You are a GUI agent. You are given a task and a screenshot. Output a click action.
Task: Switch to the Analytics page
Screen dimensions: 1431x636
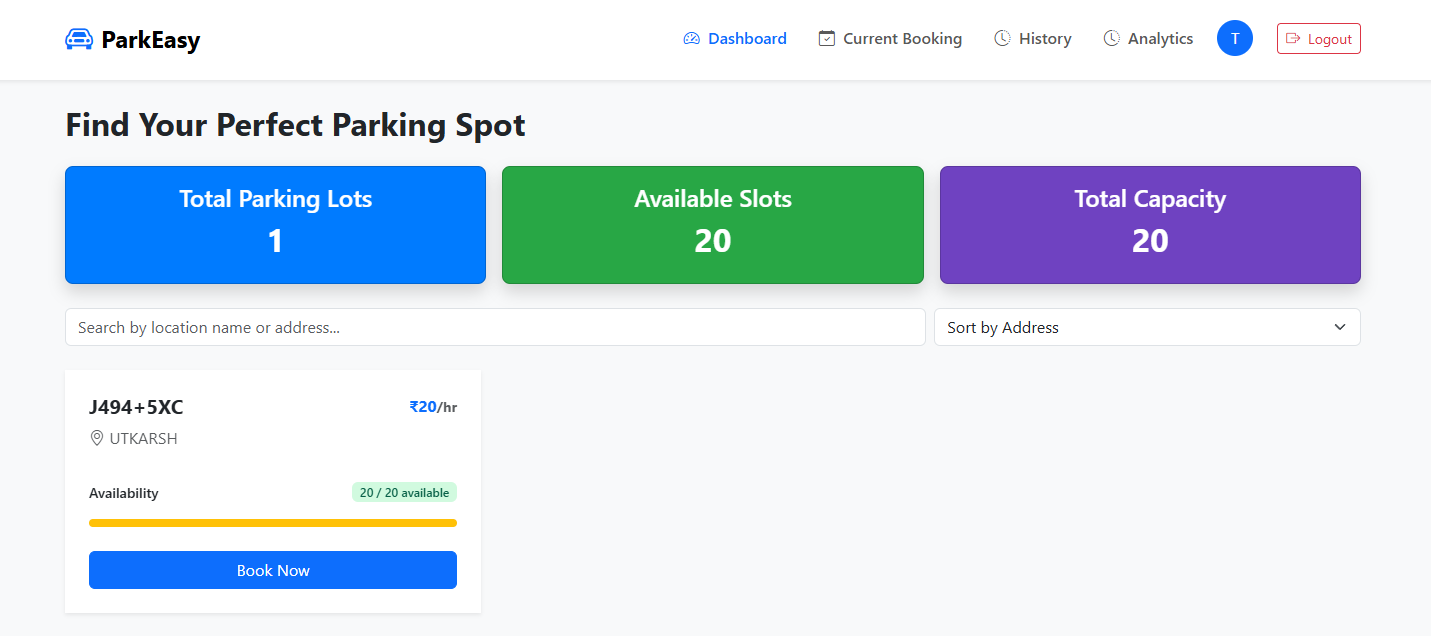click(x=1160, y=39)
